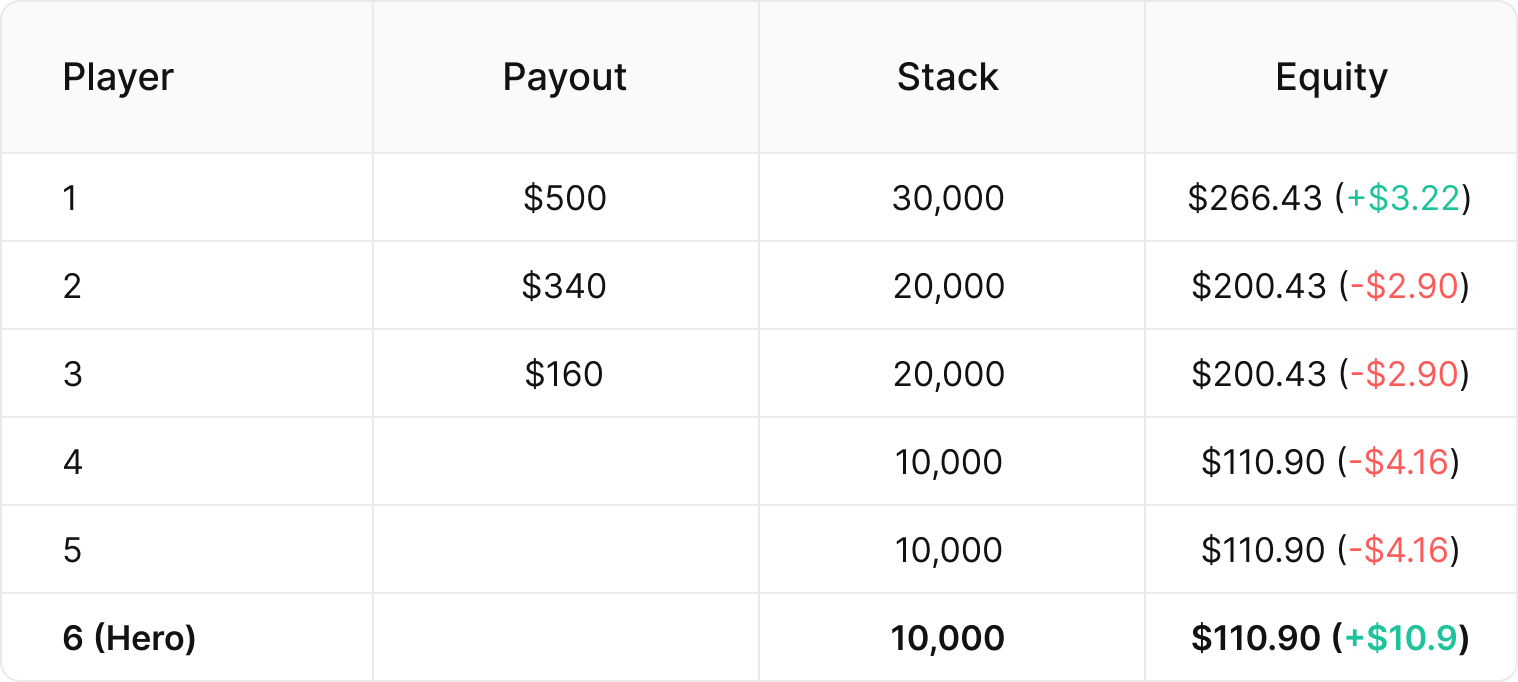Click the $266.43 equity value
Viewport: 1518px width, 682px height.
1255,198
